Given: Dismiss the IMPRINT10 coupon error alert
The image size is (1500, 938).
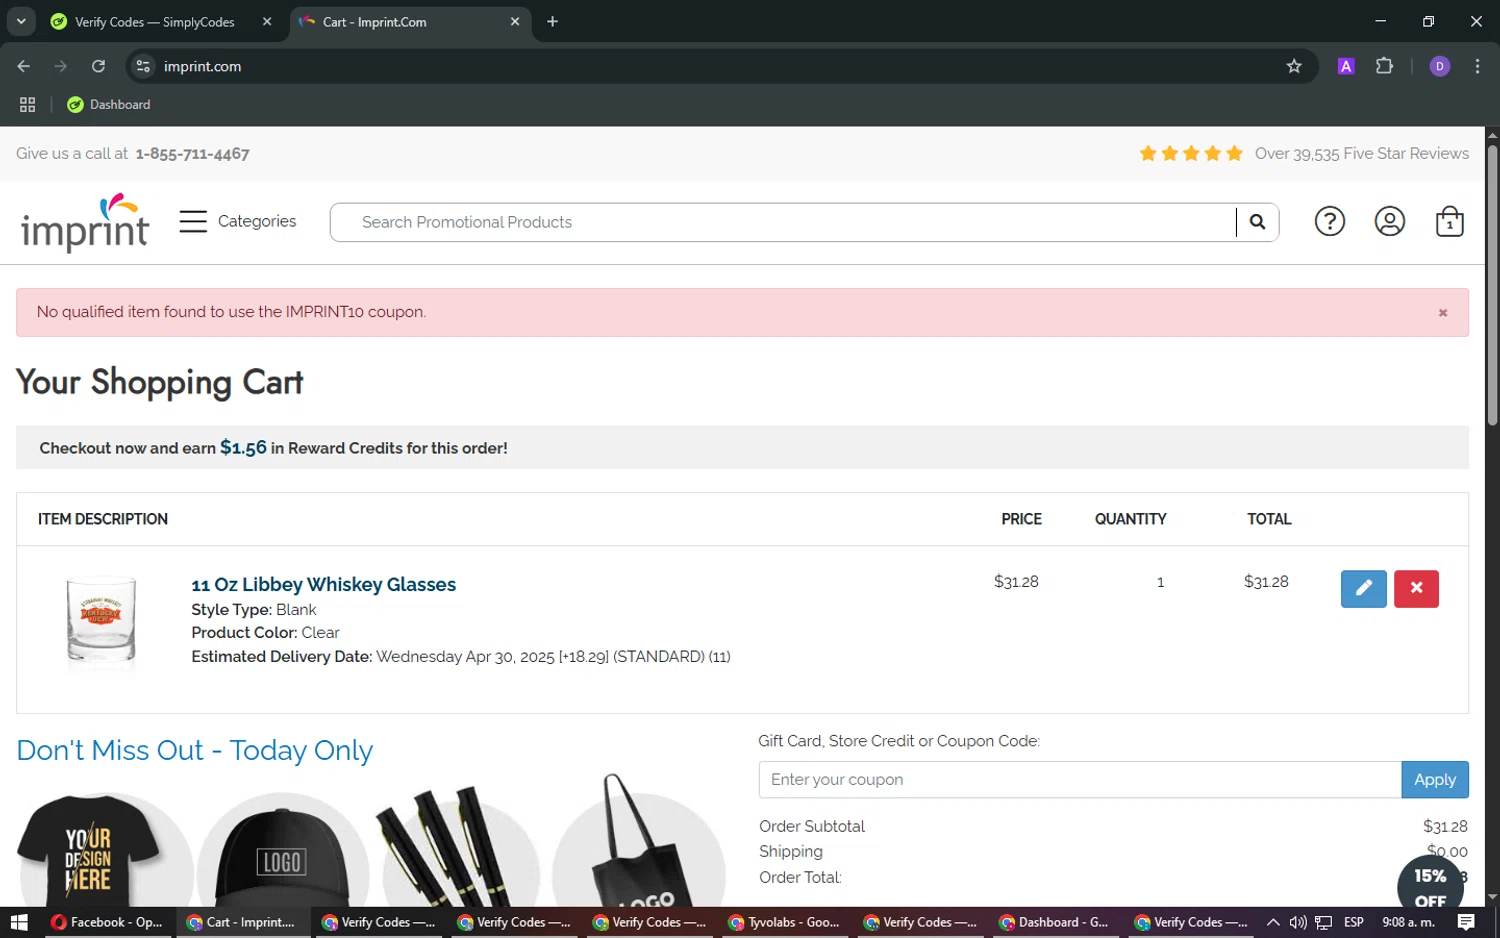Looking at the screenshot, I should [1442, 313].
